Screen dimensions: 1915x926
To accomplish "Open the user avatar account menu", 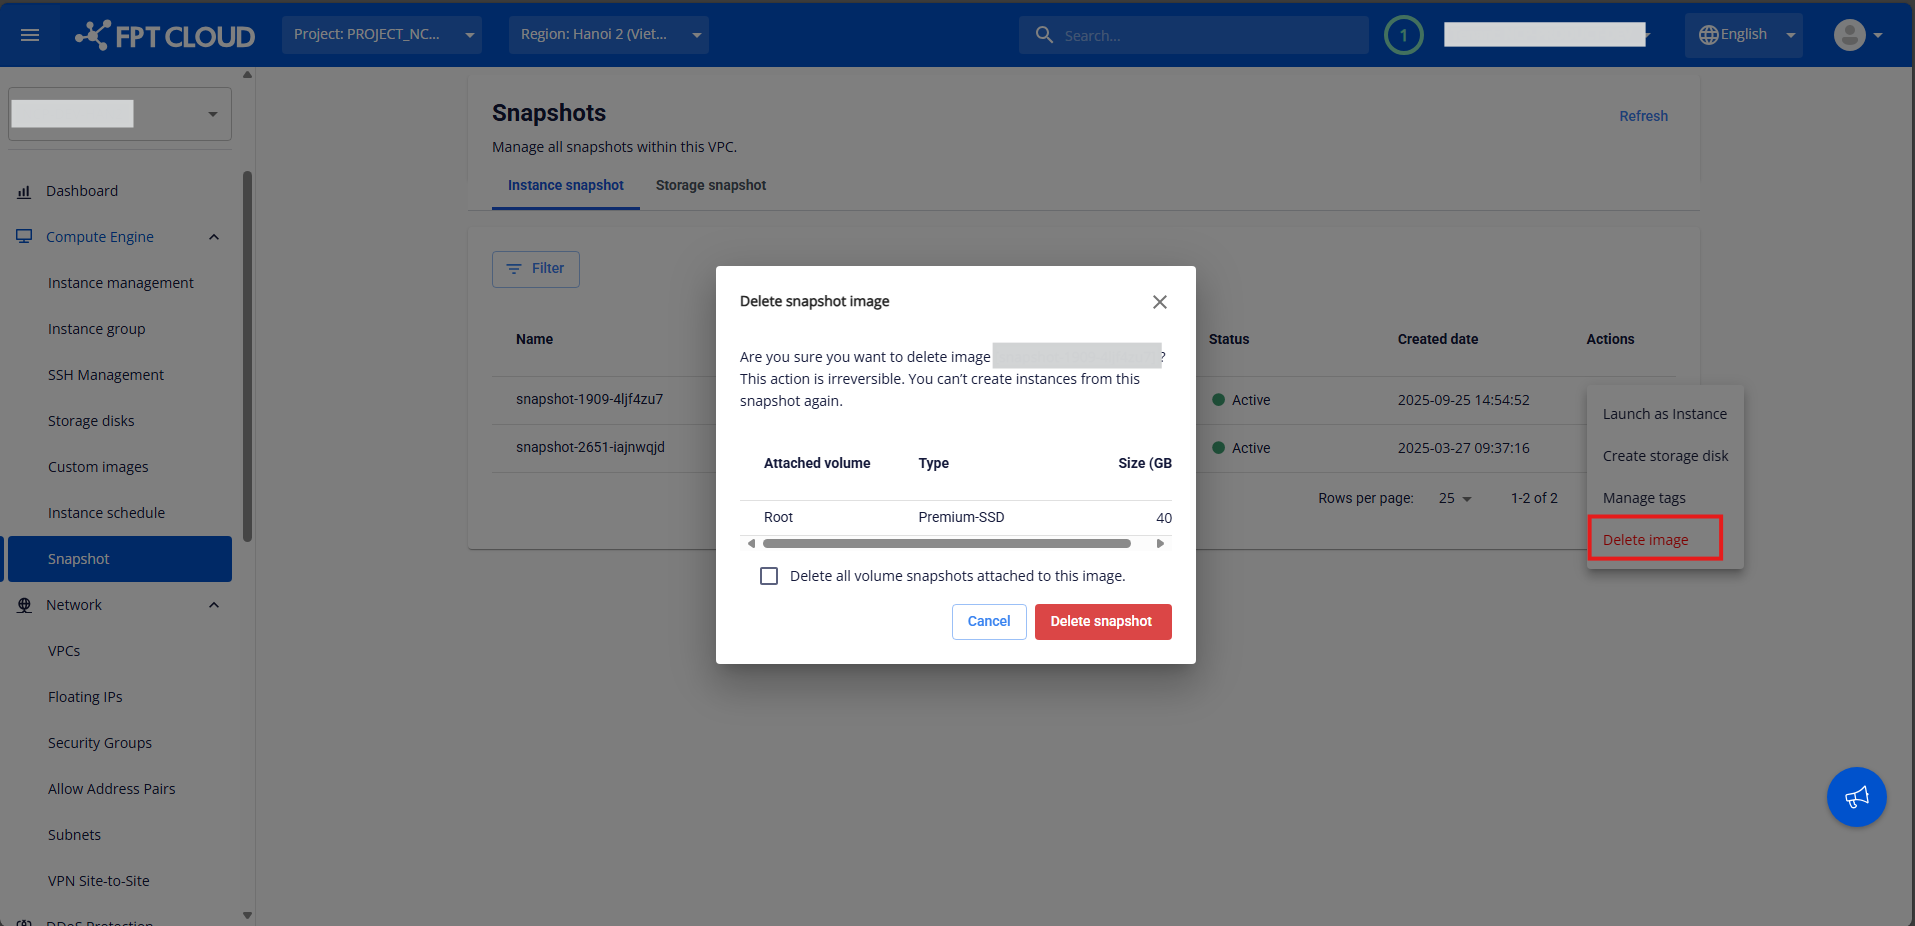I will (x=1857, y=35).
